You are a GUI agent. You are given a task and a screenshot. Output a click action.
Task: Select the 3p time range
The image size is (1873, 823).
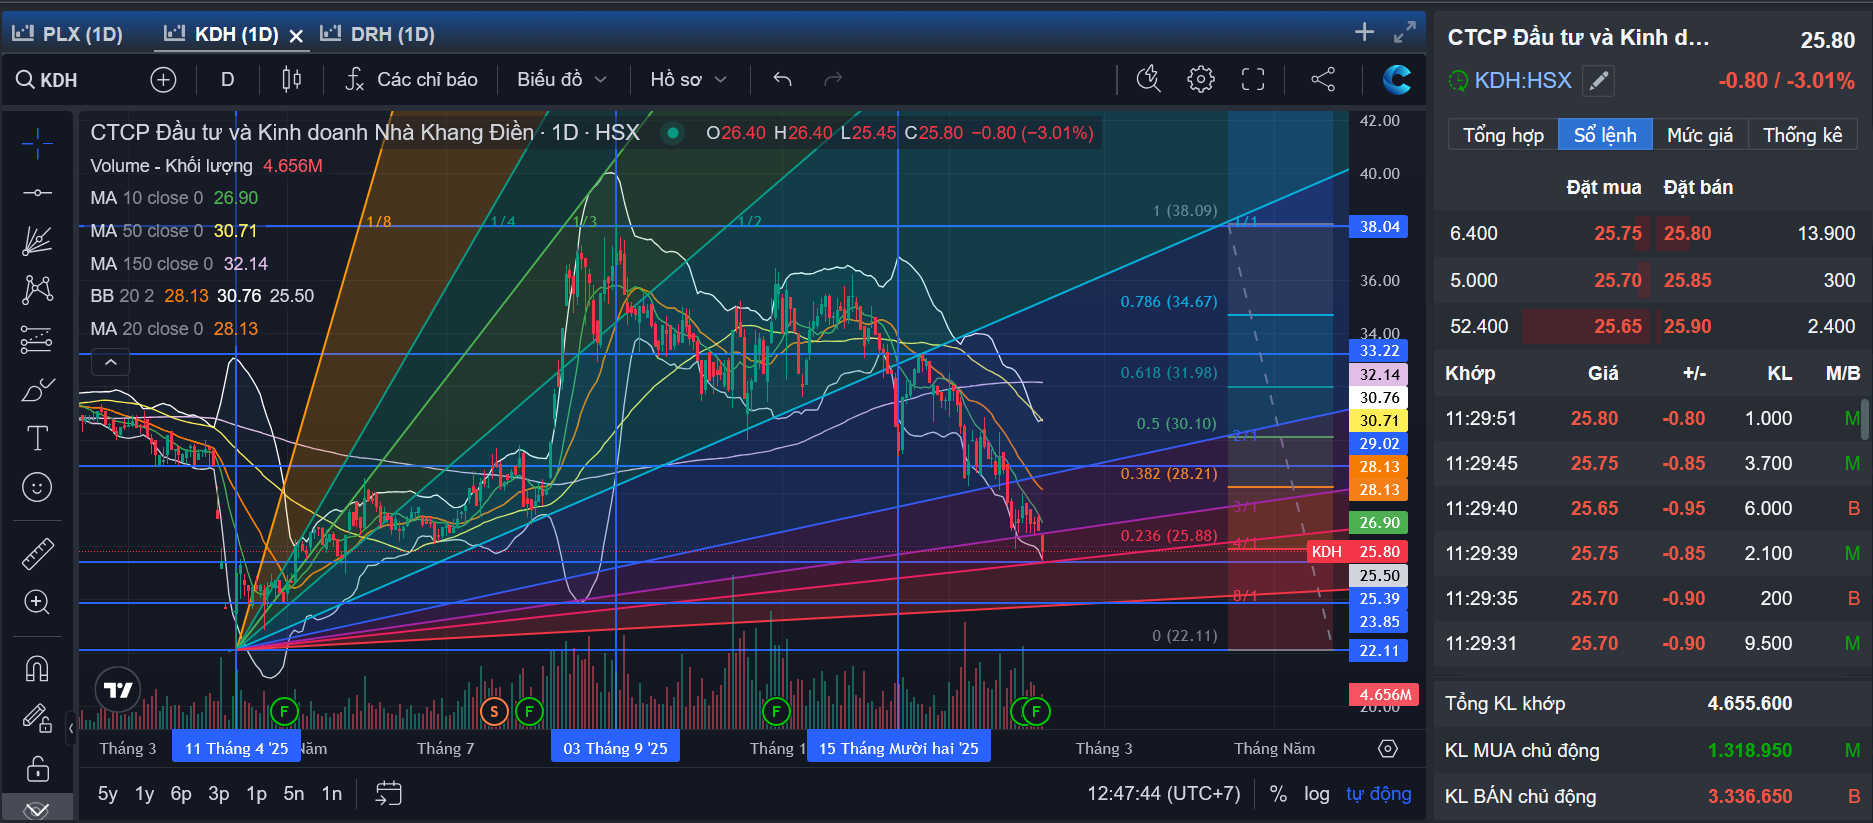click(x=219, y=794)
